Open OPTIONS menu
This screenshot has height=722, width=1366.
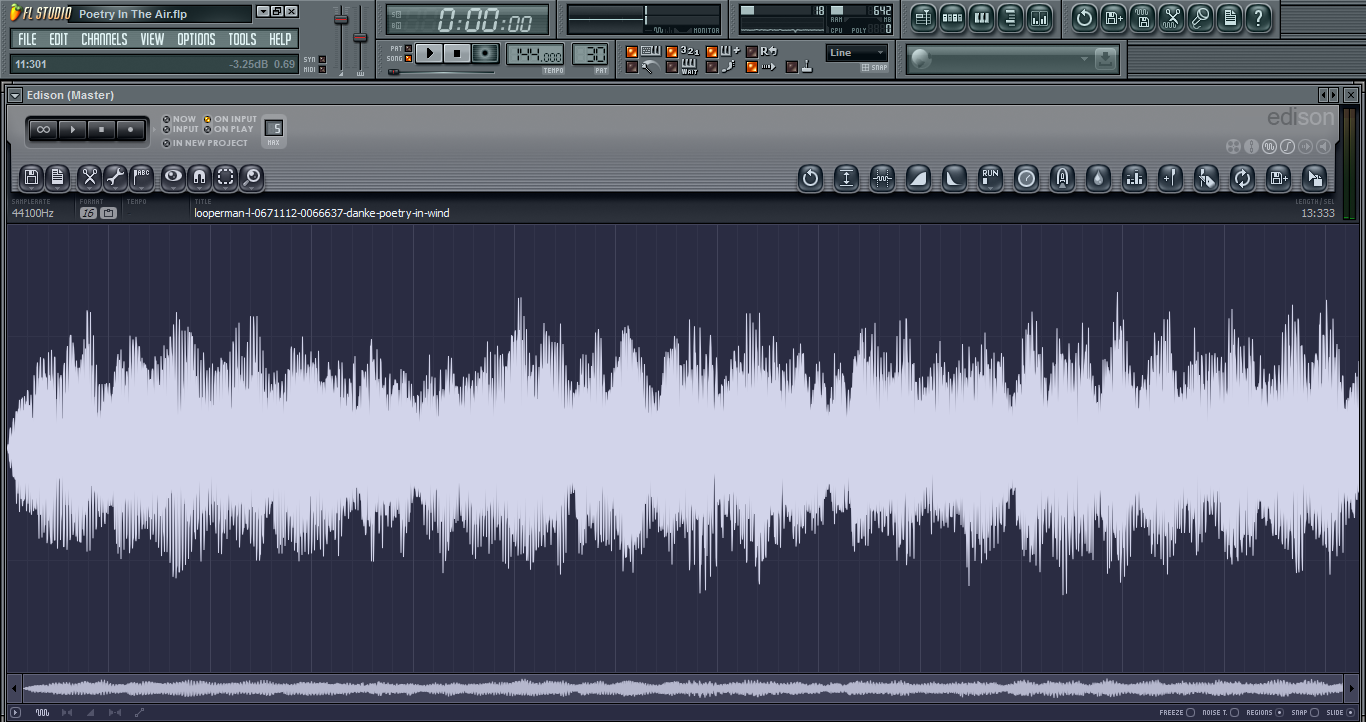196,40
